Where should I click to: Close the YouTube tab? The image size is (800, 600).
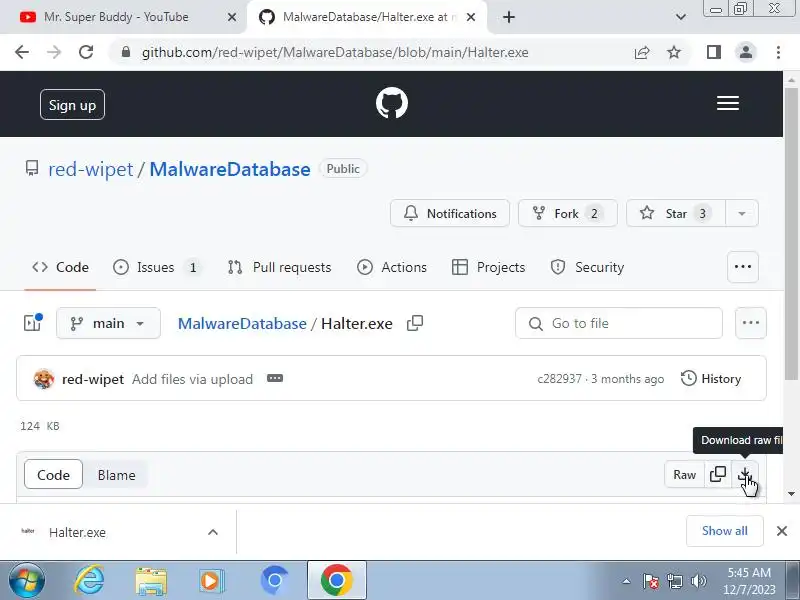[232, 17]
